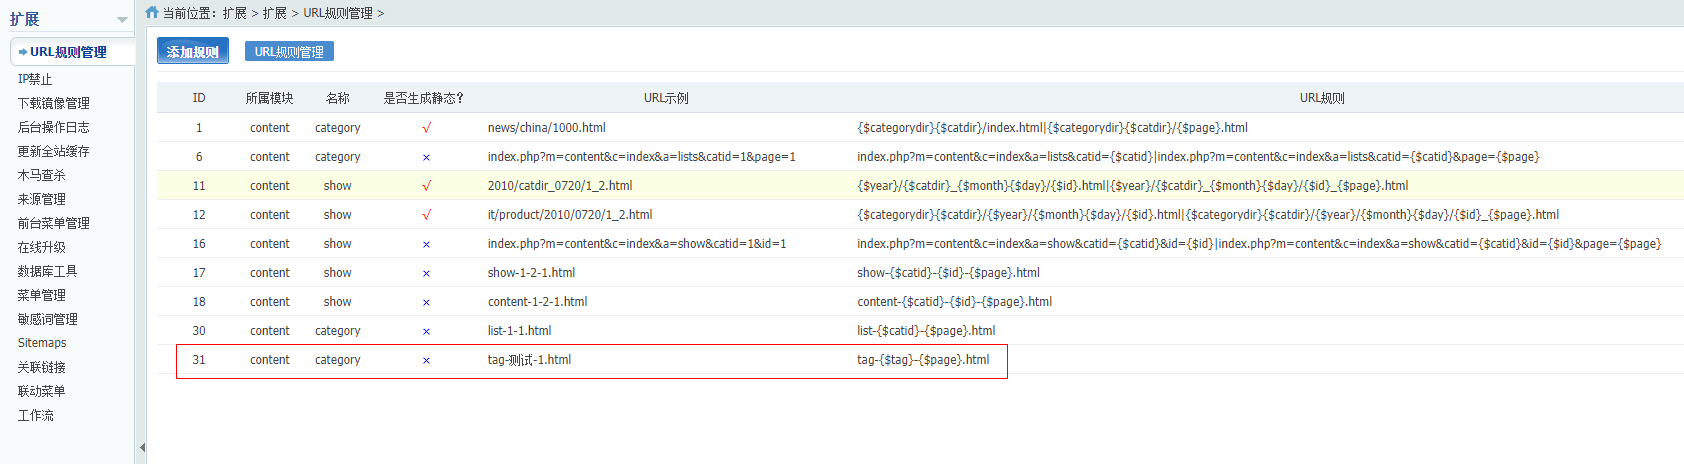
Task: Open IP禁止 in the sidebar menu
Action: tap(35, 79)
